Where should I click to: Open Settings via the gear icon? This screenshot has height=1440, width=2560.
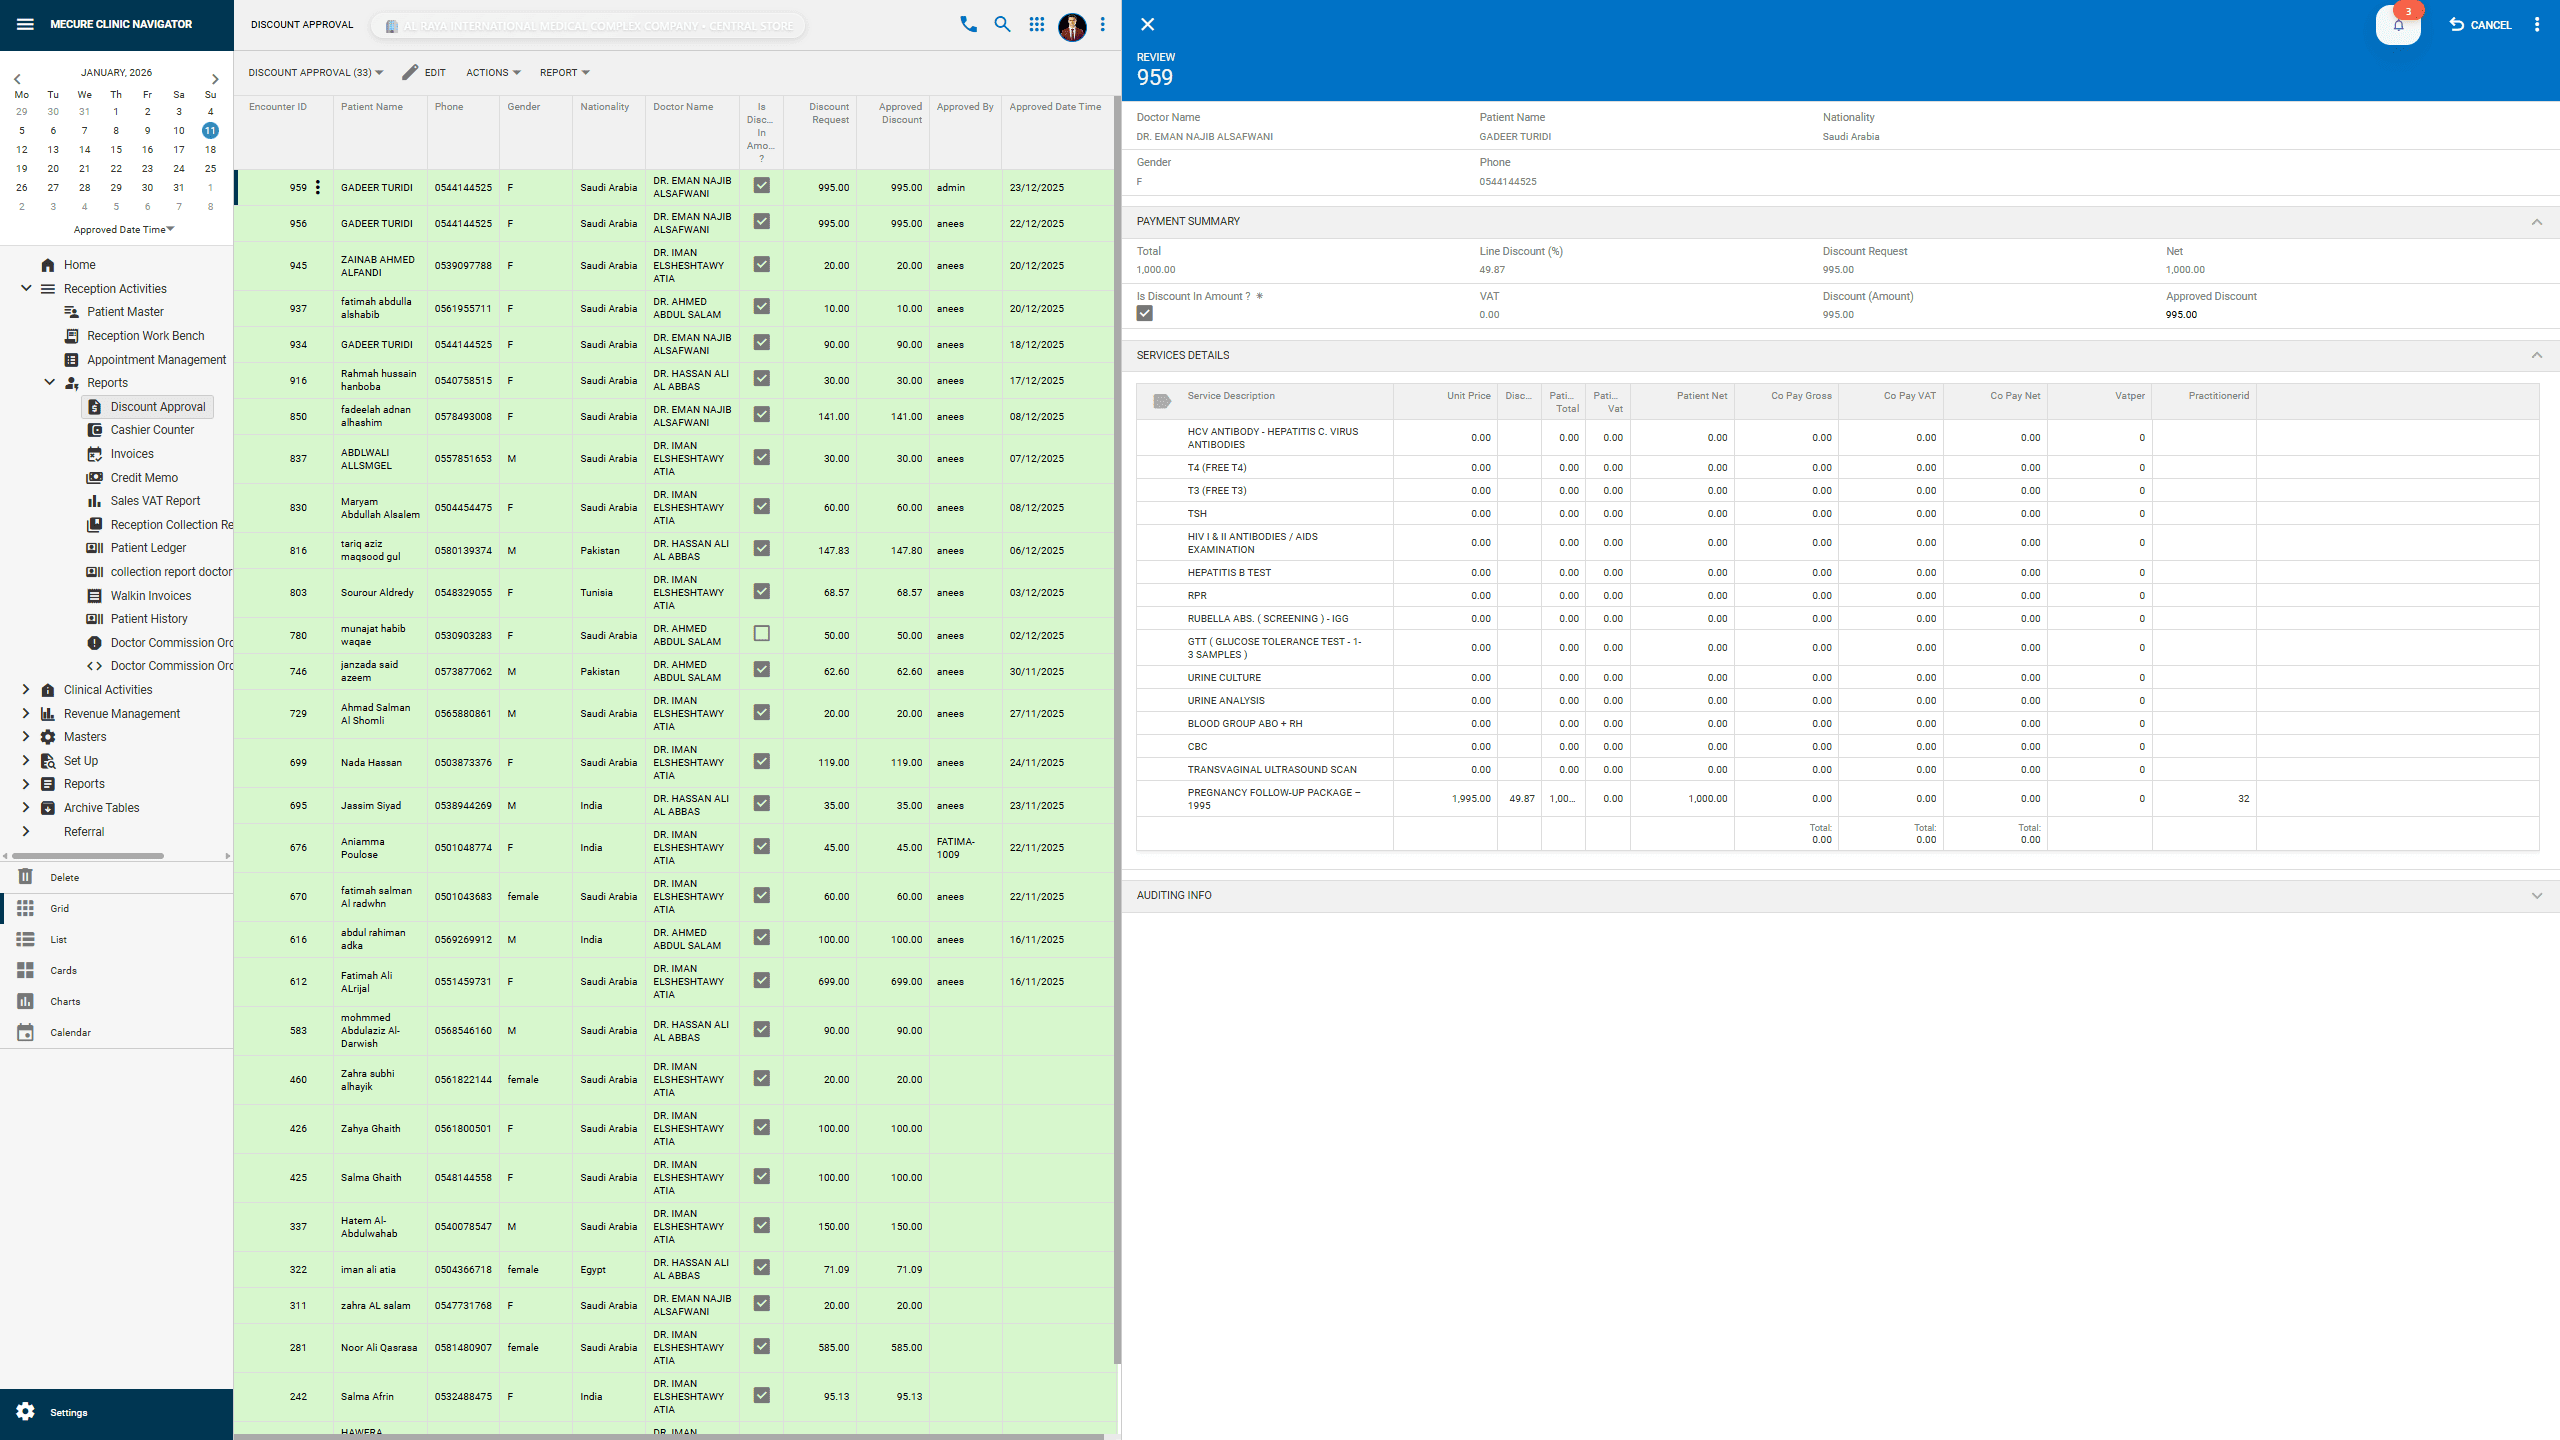click(25, 1412)
